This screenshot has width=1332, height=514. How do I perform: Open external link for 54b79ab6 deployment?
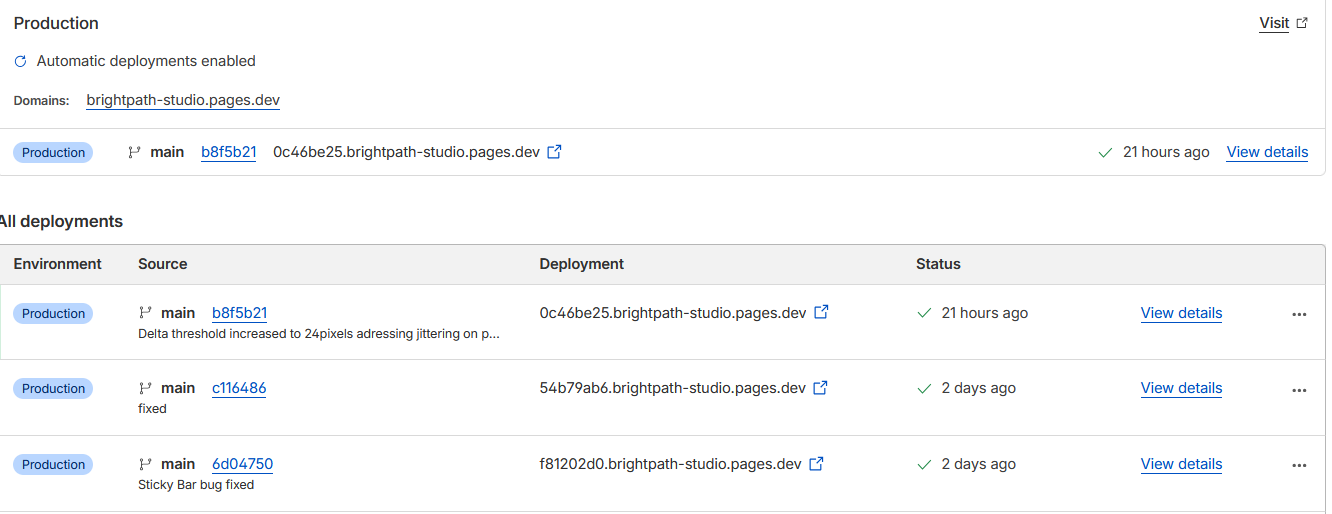click(x=820, y=387)
